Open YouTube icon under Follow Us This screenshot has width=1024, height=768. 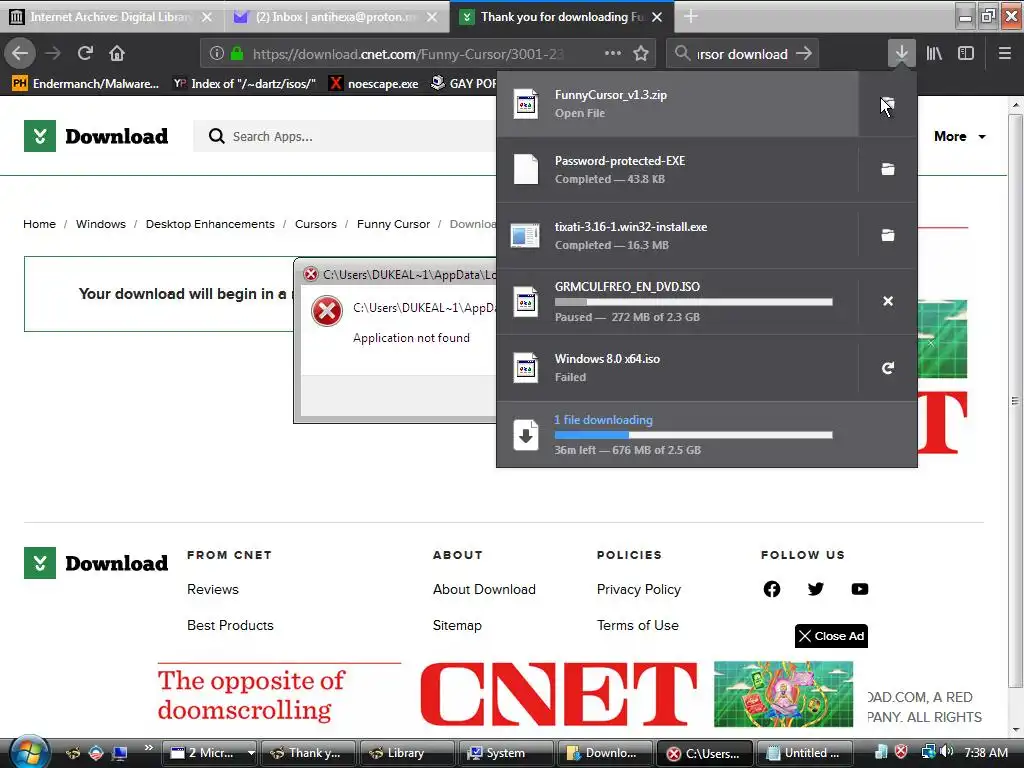click(860, 589)
